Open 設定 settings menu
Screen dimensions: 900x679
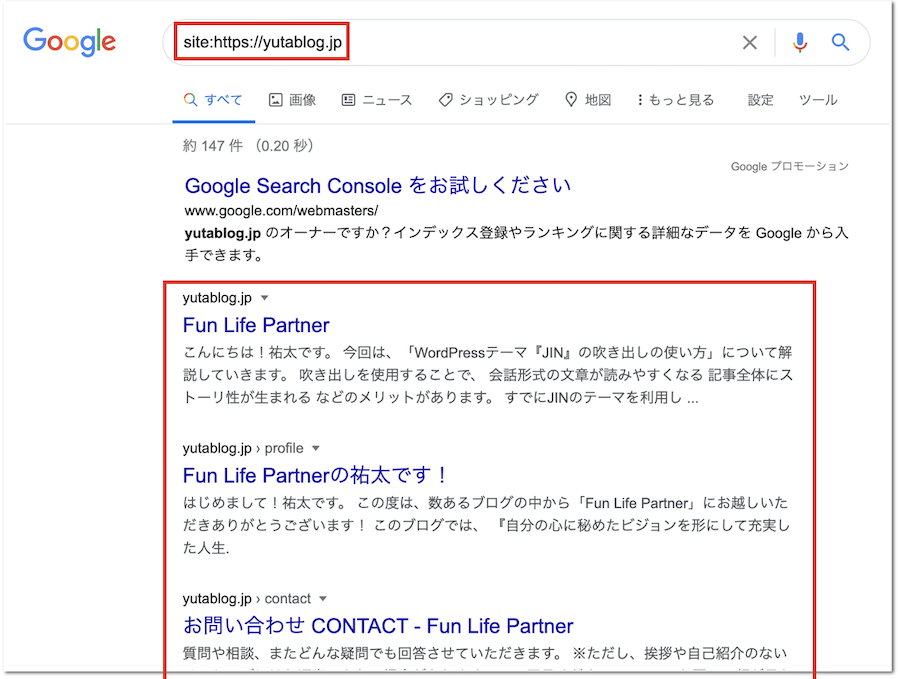pos(761,100)
